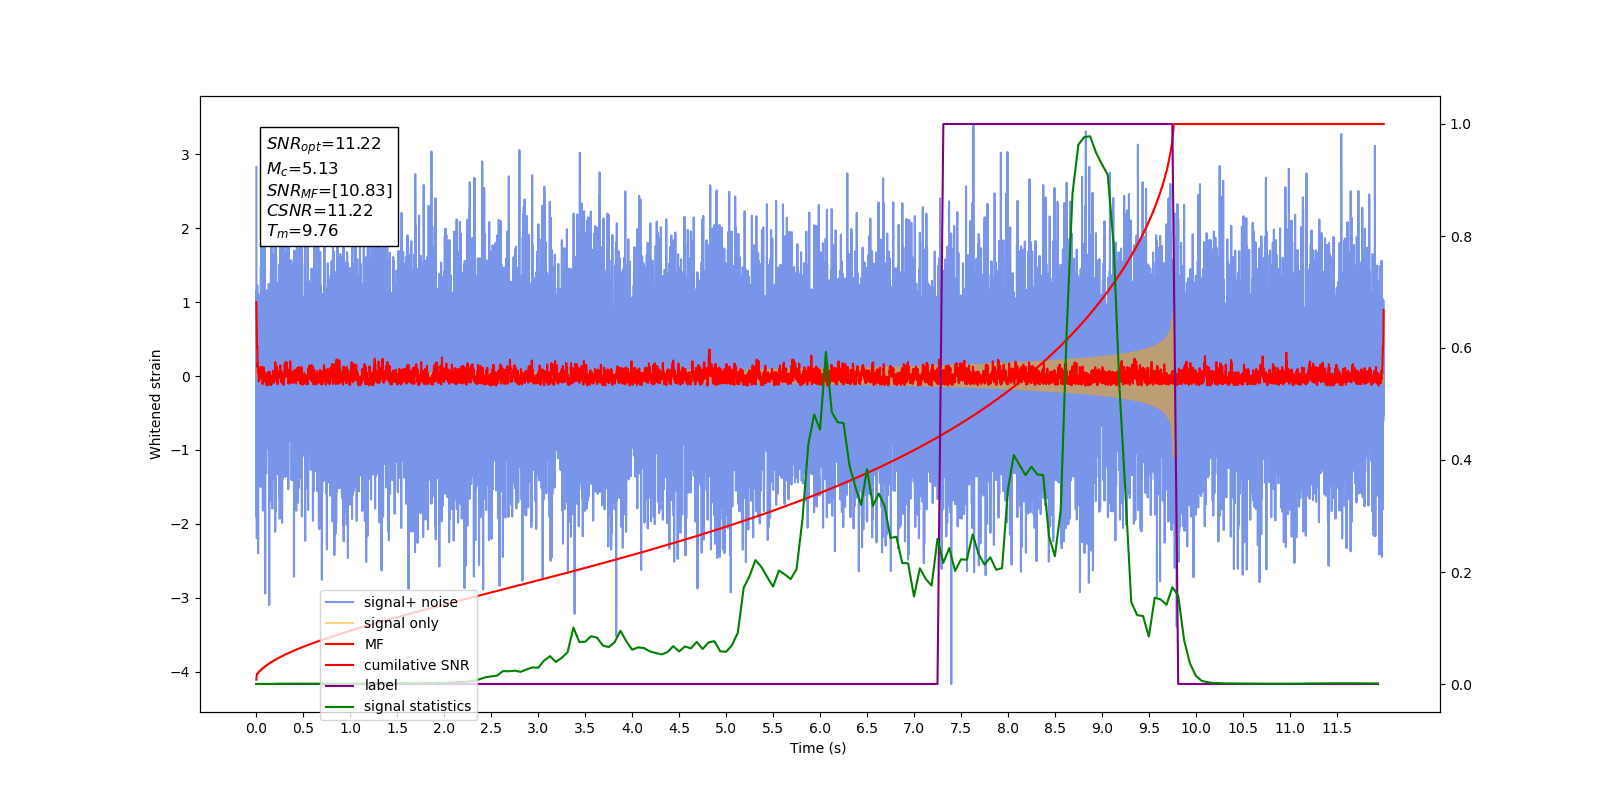Screen dimensions: 1600x800
Task: Click the right y-axis tick label 0.4
Action: 1461,461
